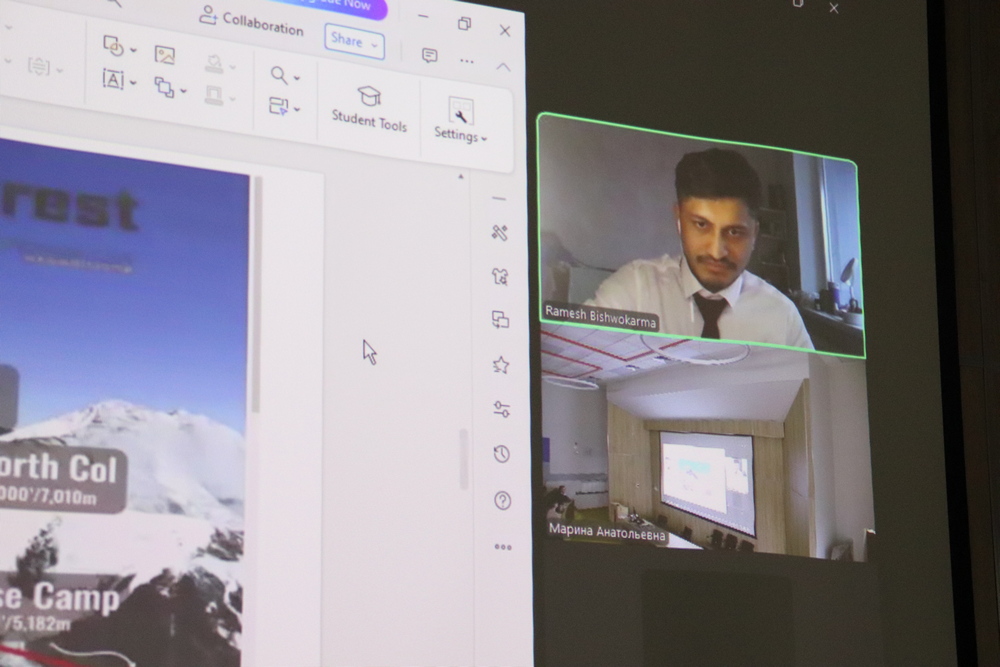Click the star icon in right sidebar
The height and width of the screenshot is (667, 1000).
pyautogui.click(x=501, y=365)
